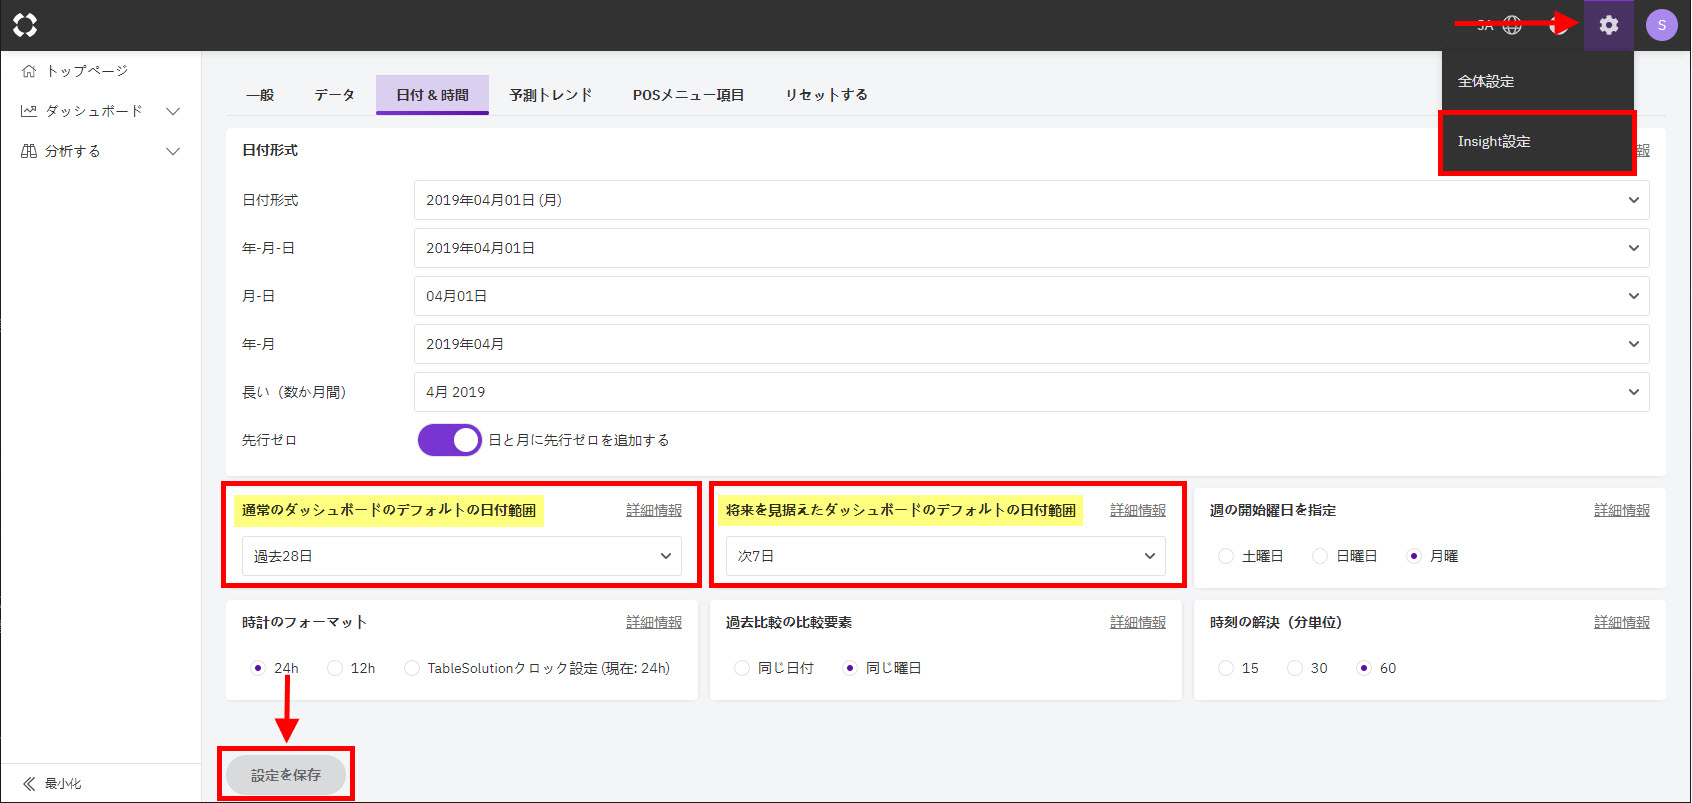Open the 長い(数か月間) format dropdown
Image resolution: width=1692 pixels, height=803 pixels.
pyautogui.click(x=1031, y=392)
